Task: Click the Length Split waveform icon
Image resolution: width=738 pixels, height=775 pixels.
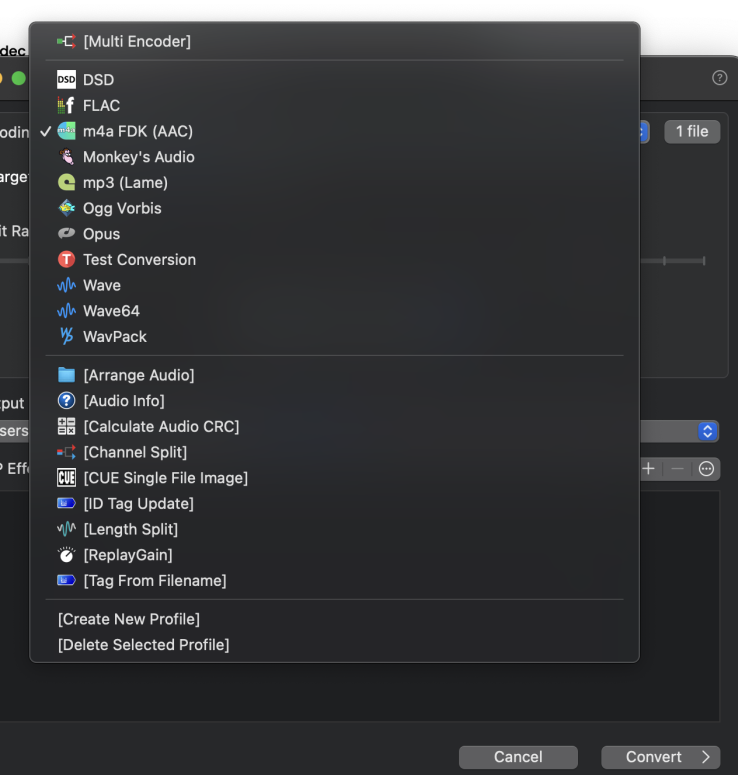Action: pos(66,529)
